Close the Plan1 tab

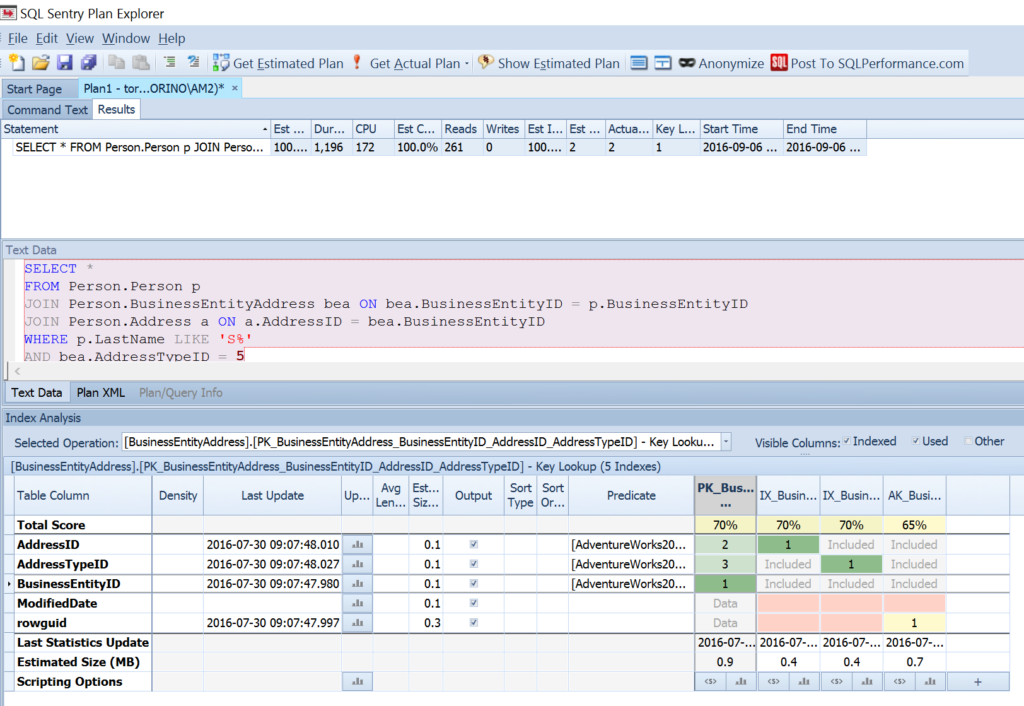click(234, 88)
